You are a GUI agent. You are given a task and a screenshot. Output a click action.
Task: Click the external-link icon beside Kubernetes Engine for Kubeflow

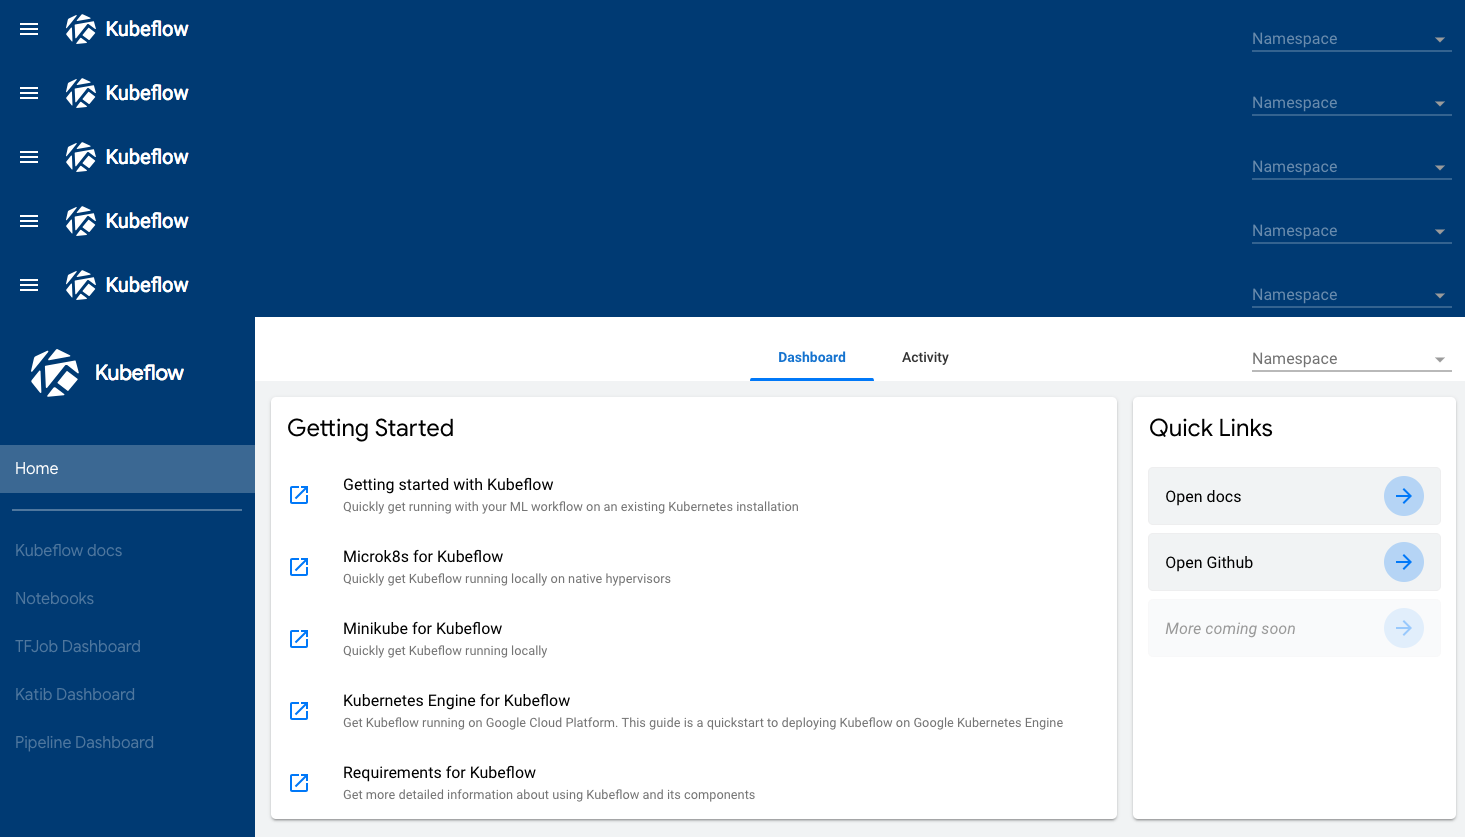coord(299,710)
